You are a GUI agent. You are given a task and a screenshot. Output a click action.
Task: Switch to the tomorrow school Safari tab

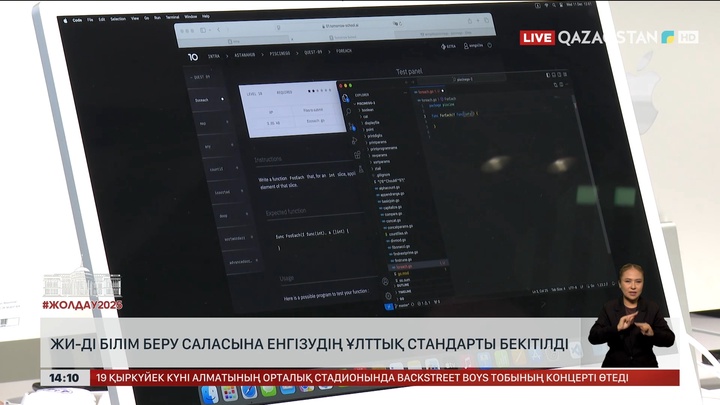click(x=343, y=37)
